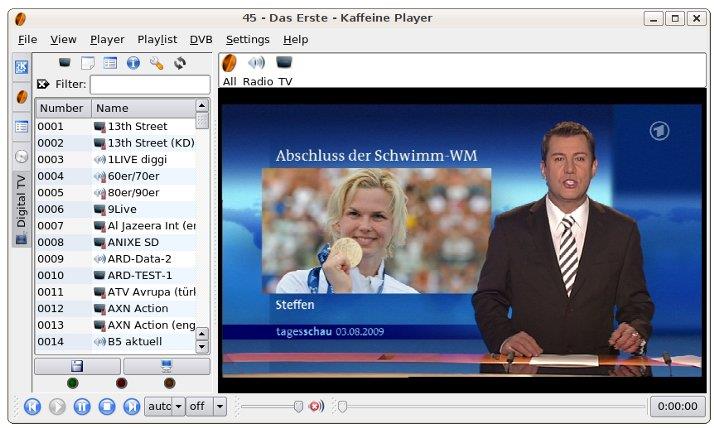
Task: Click the Das Erste video display area
Action: coord(462,240)
